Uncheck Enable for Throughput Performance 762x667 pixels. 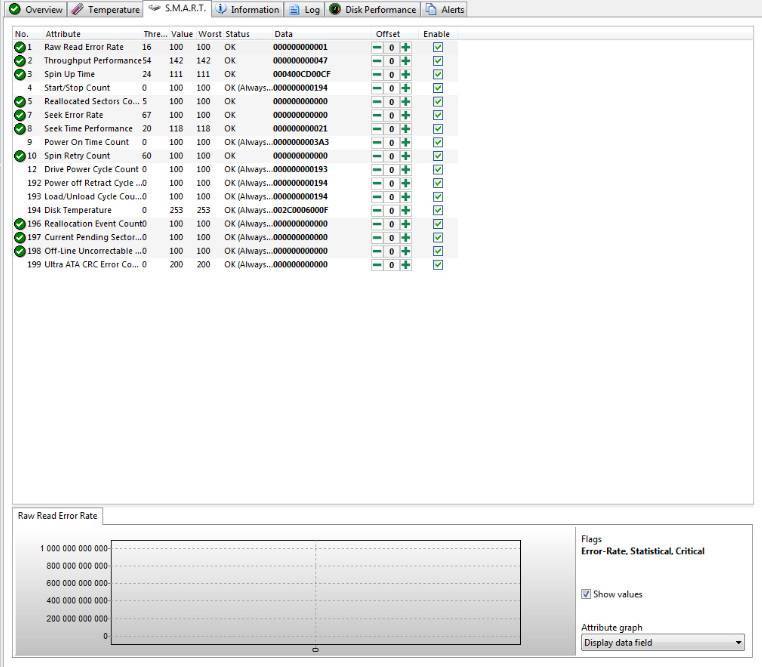click(438, 61)
